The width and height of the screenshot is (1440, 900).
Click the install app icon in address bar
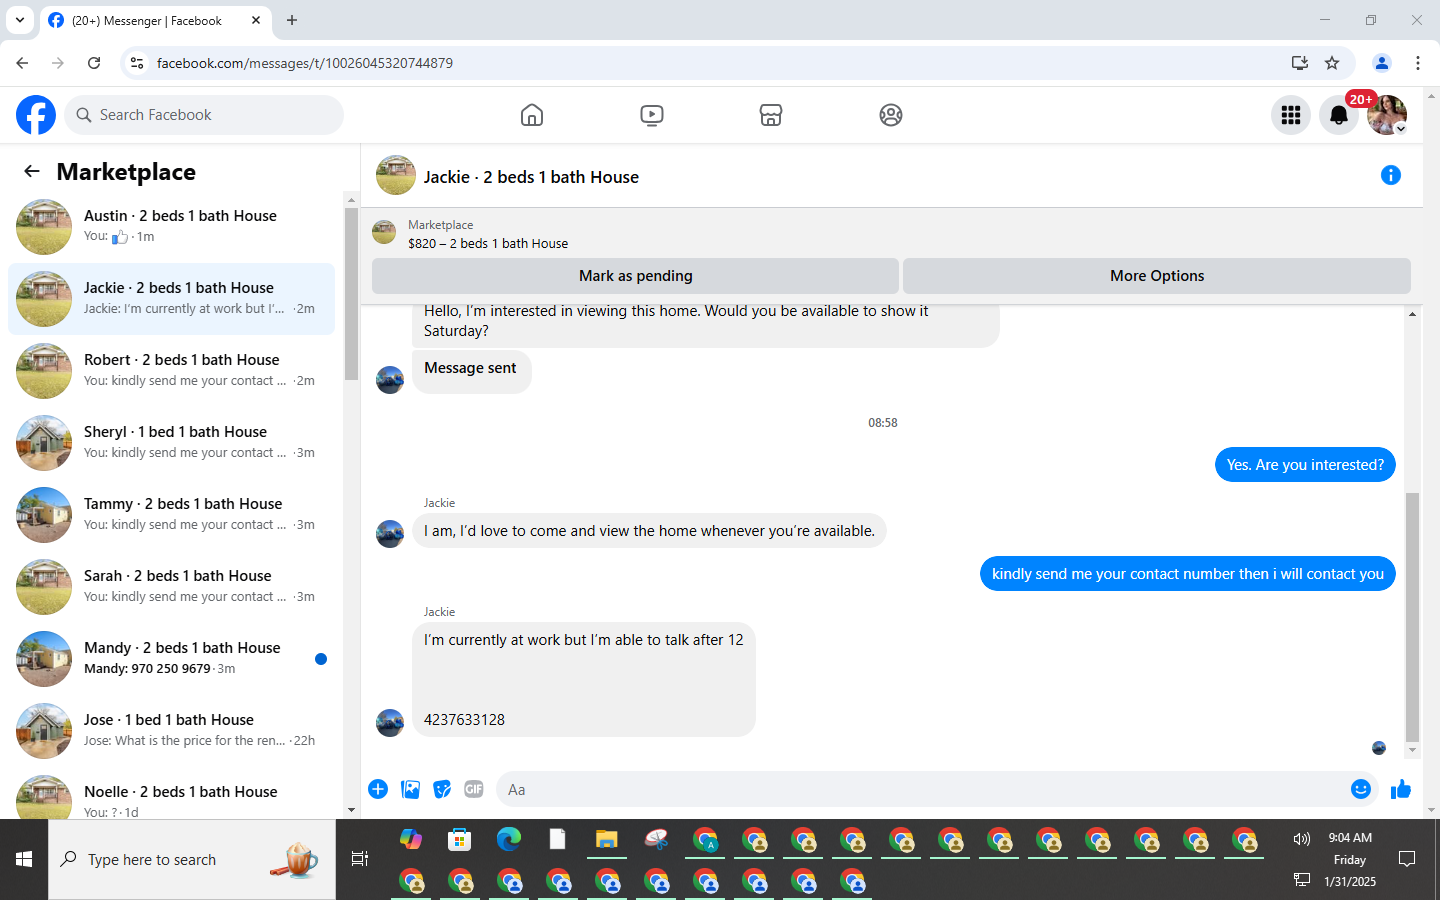(1300, 63)
